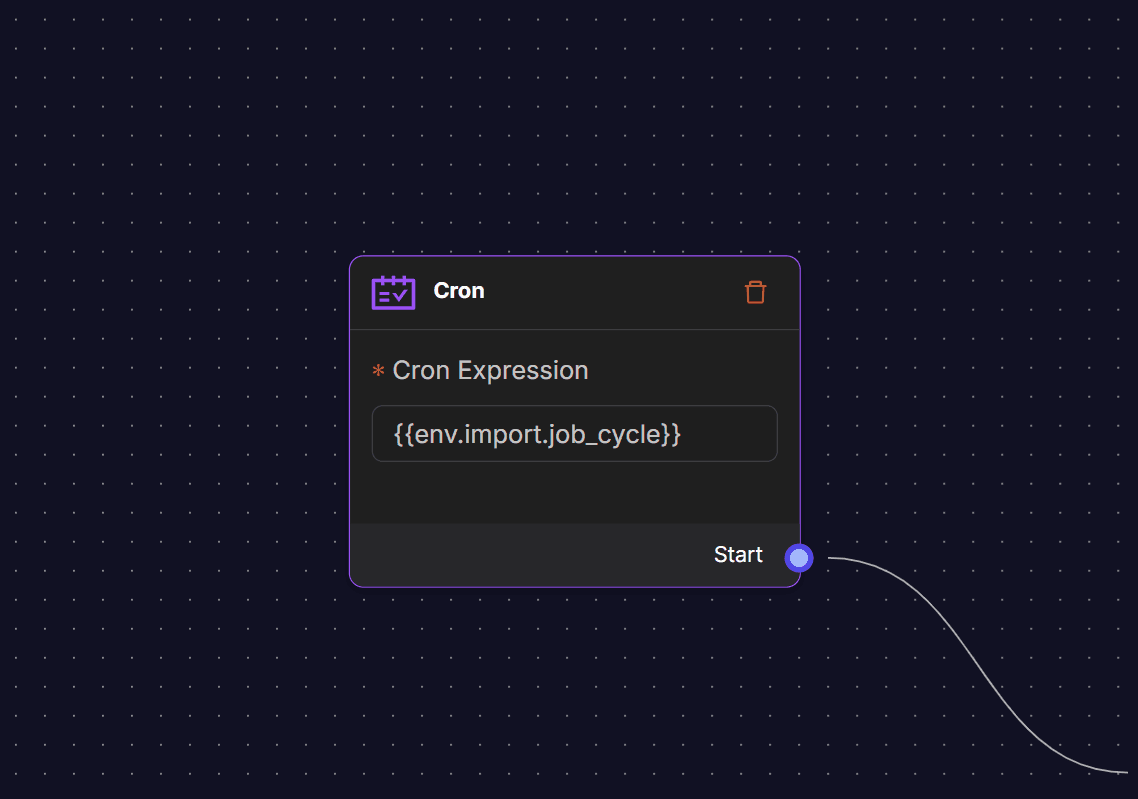Select the Cron node title text
The image size is (1138, 799).
458,291
